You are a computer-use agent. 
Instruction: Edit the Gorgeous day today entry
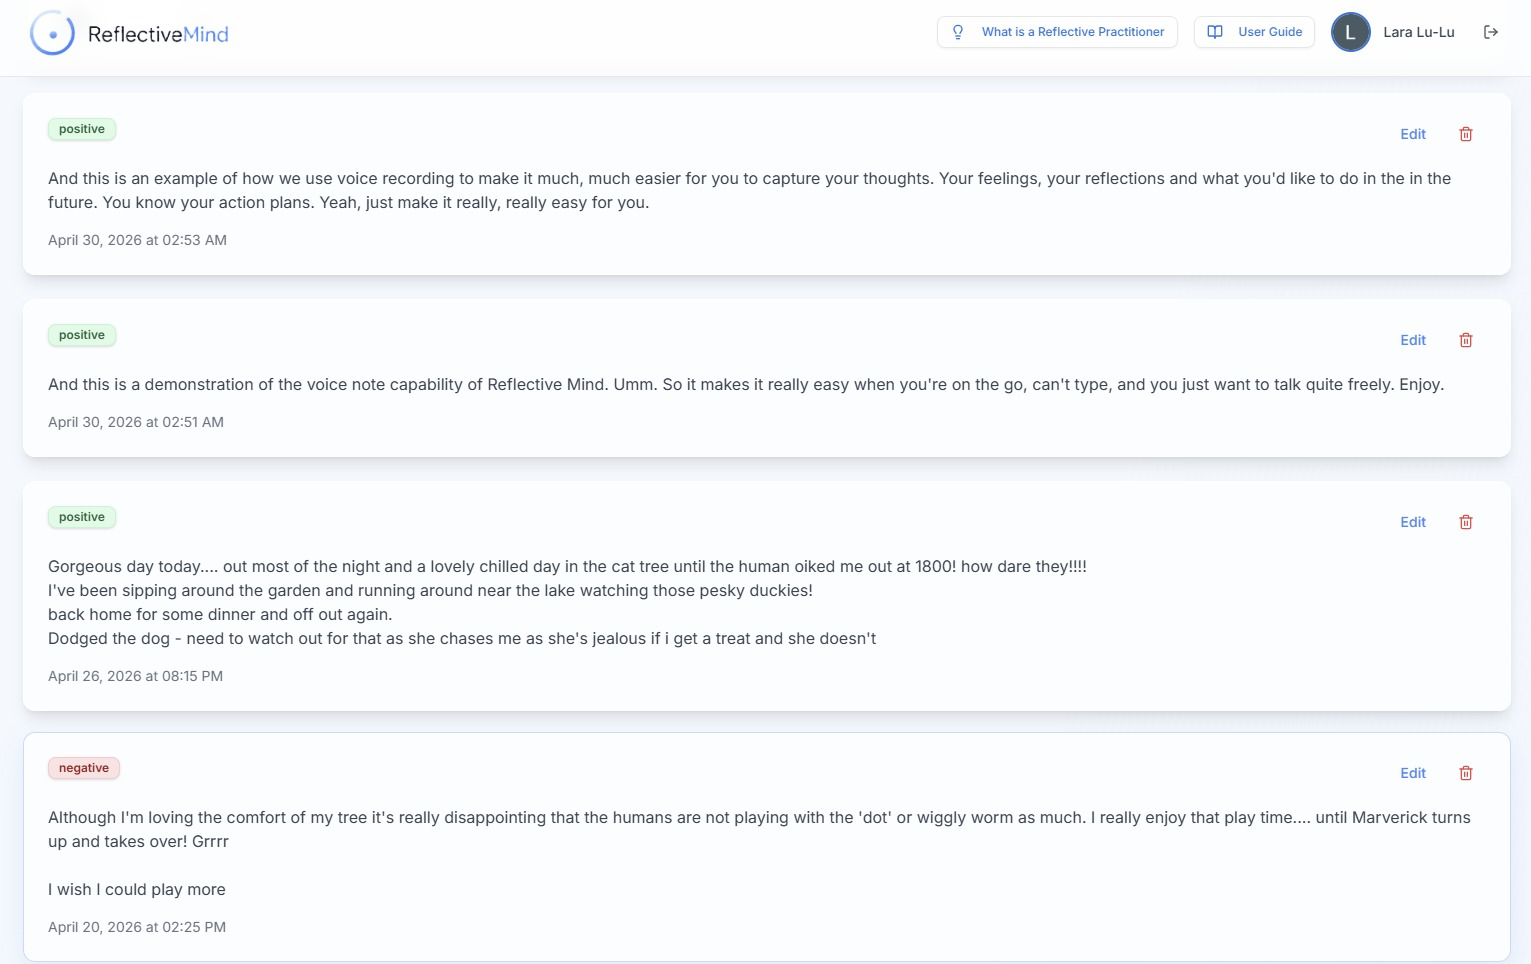pyautogui.click(x=1413, y=522)
